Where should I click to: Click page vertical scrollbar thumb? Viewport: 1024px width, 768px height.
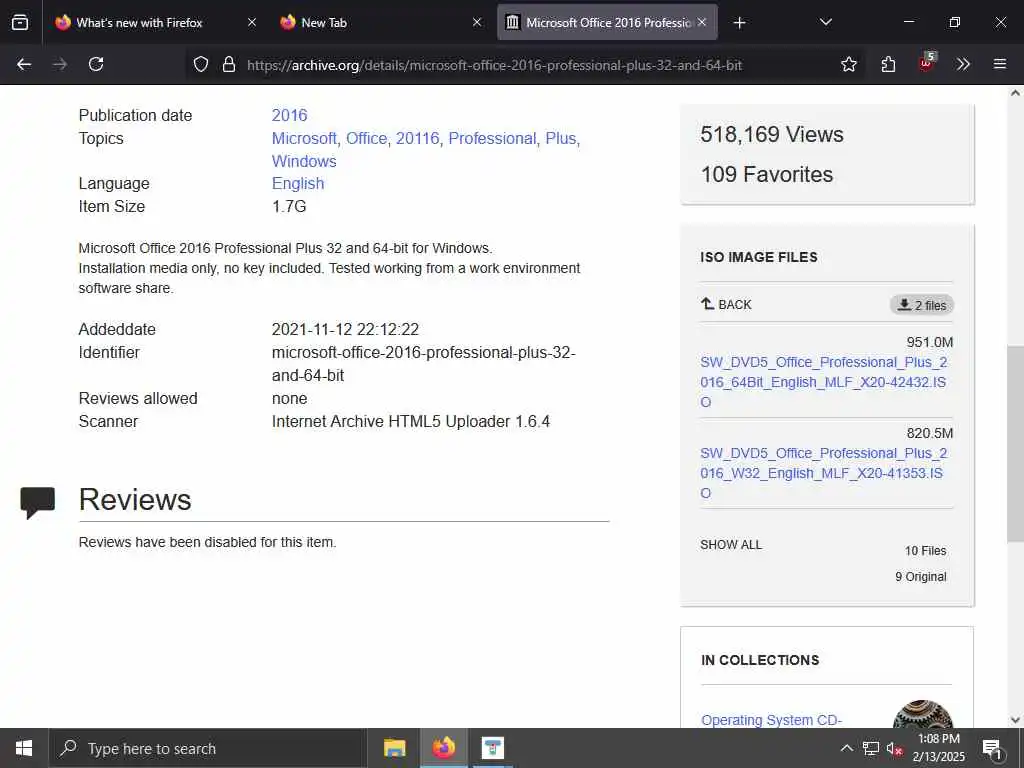(1015, 444)
